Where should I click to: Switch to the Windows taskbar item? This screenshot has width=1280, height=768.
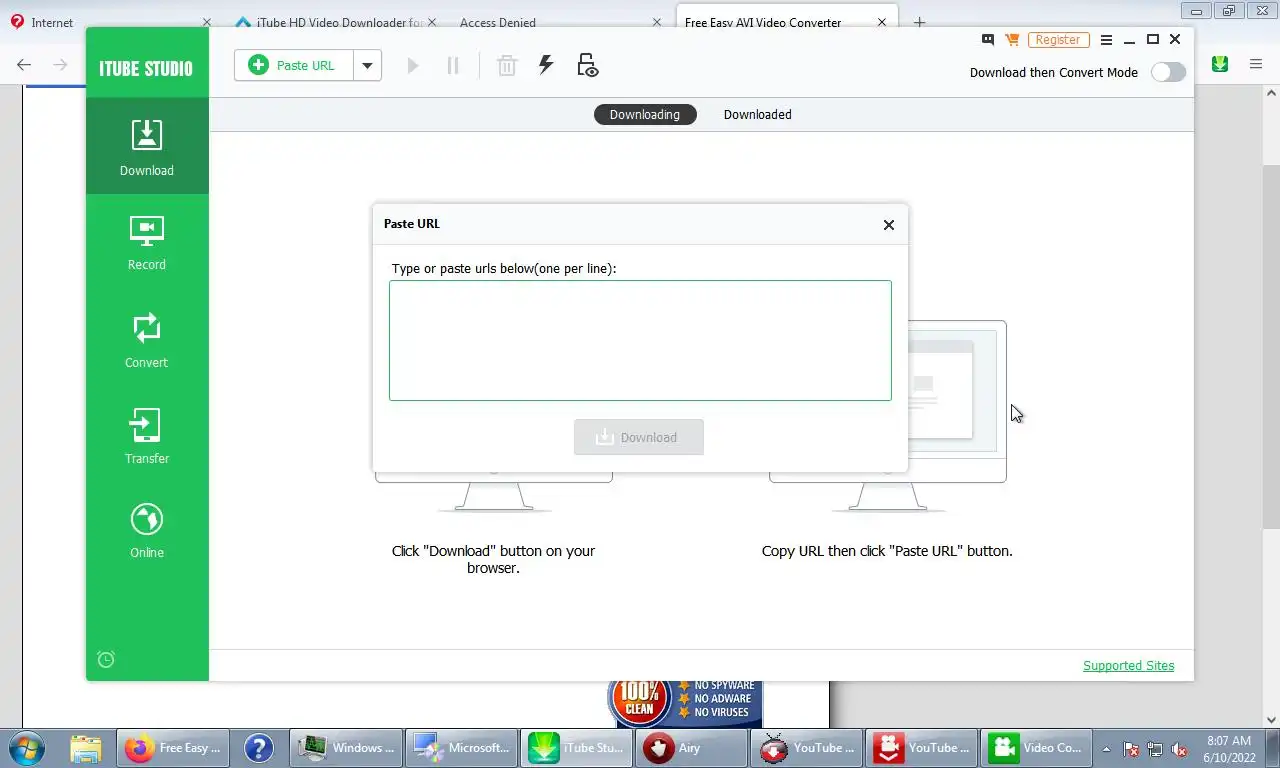point(347,747)
